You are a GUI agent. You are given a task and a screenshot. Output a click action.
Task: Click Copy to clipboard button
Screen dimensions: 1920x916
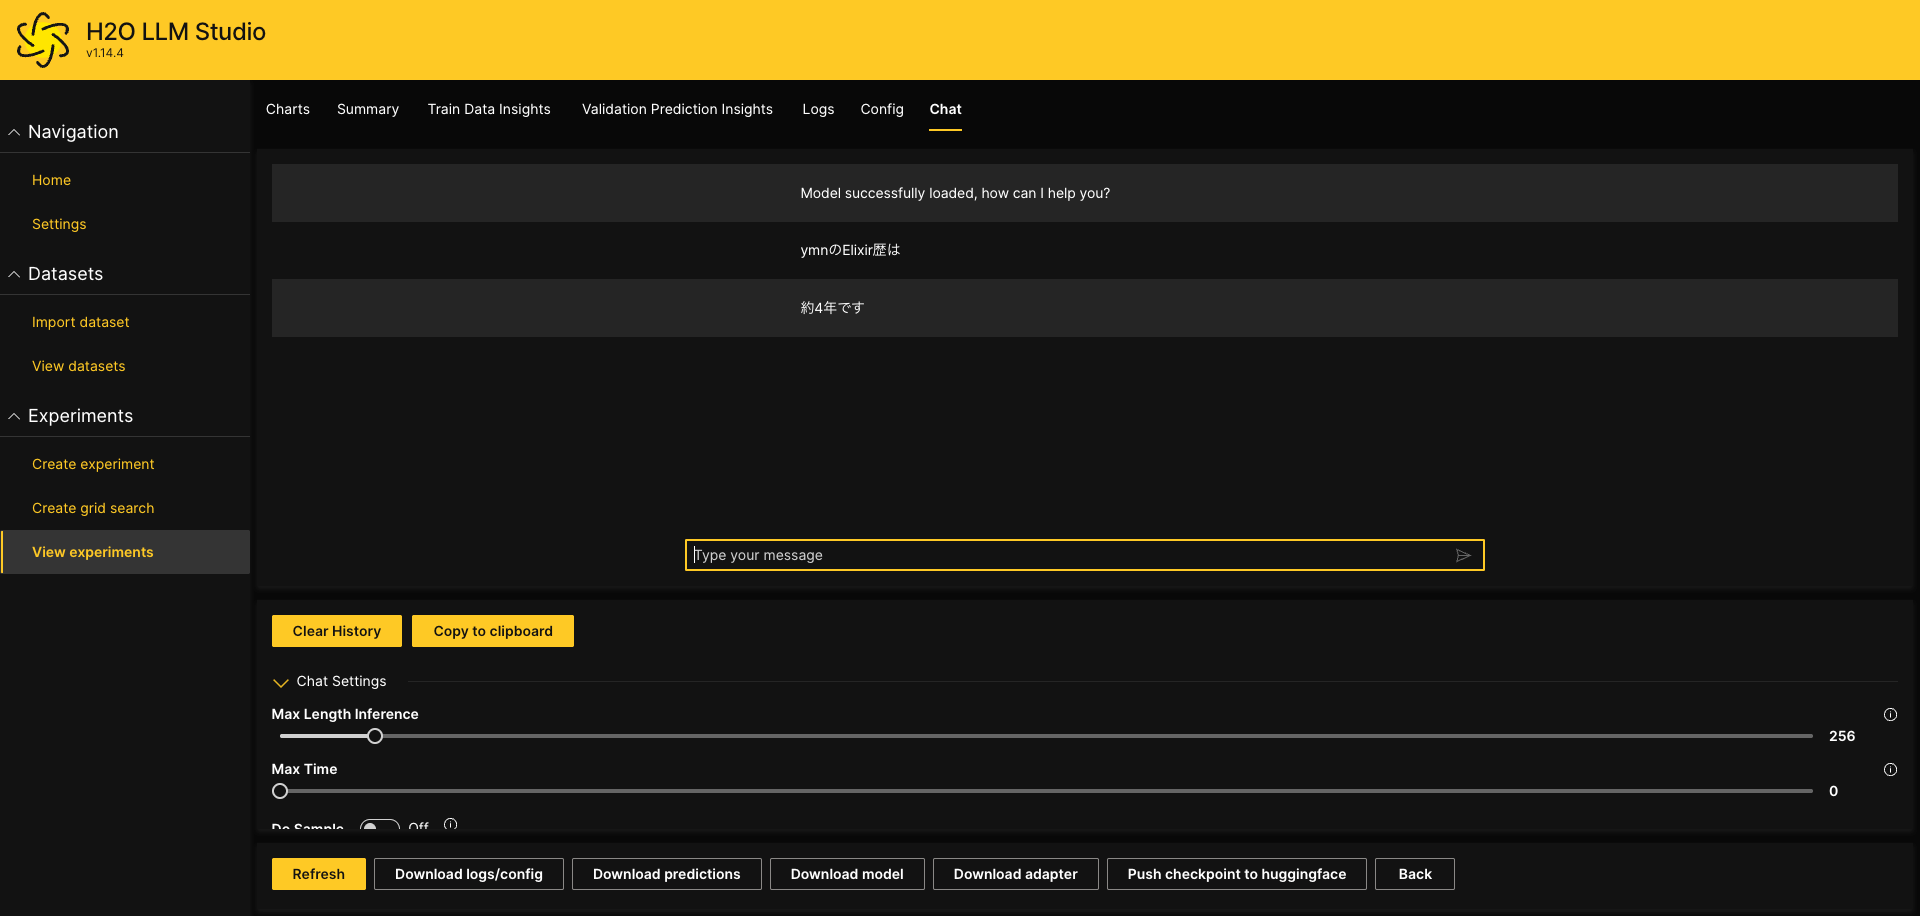pos(493,631)
